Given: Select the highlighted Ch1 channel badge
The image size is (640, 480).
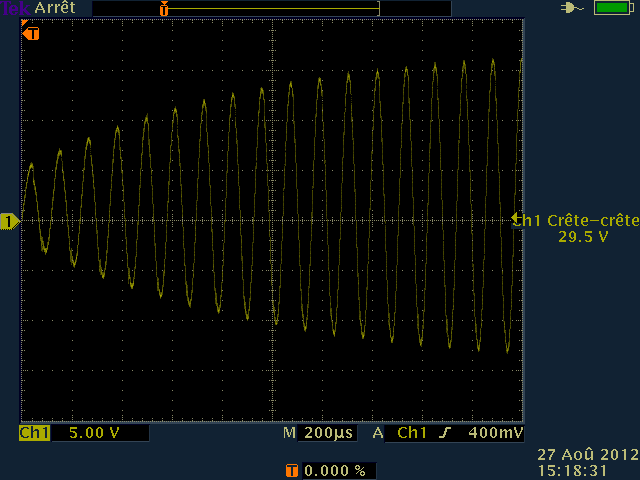Looking at the screenshot, I should (34, 434).
